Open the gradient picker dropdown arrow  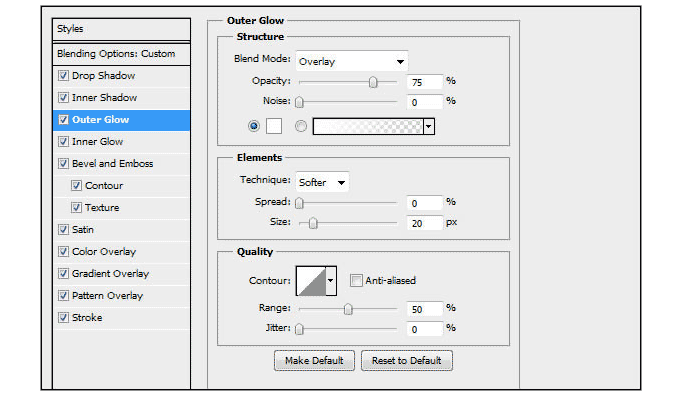(x=429, y=127)
